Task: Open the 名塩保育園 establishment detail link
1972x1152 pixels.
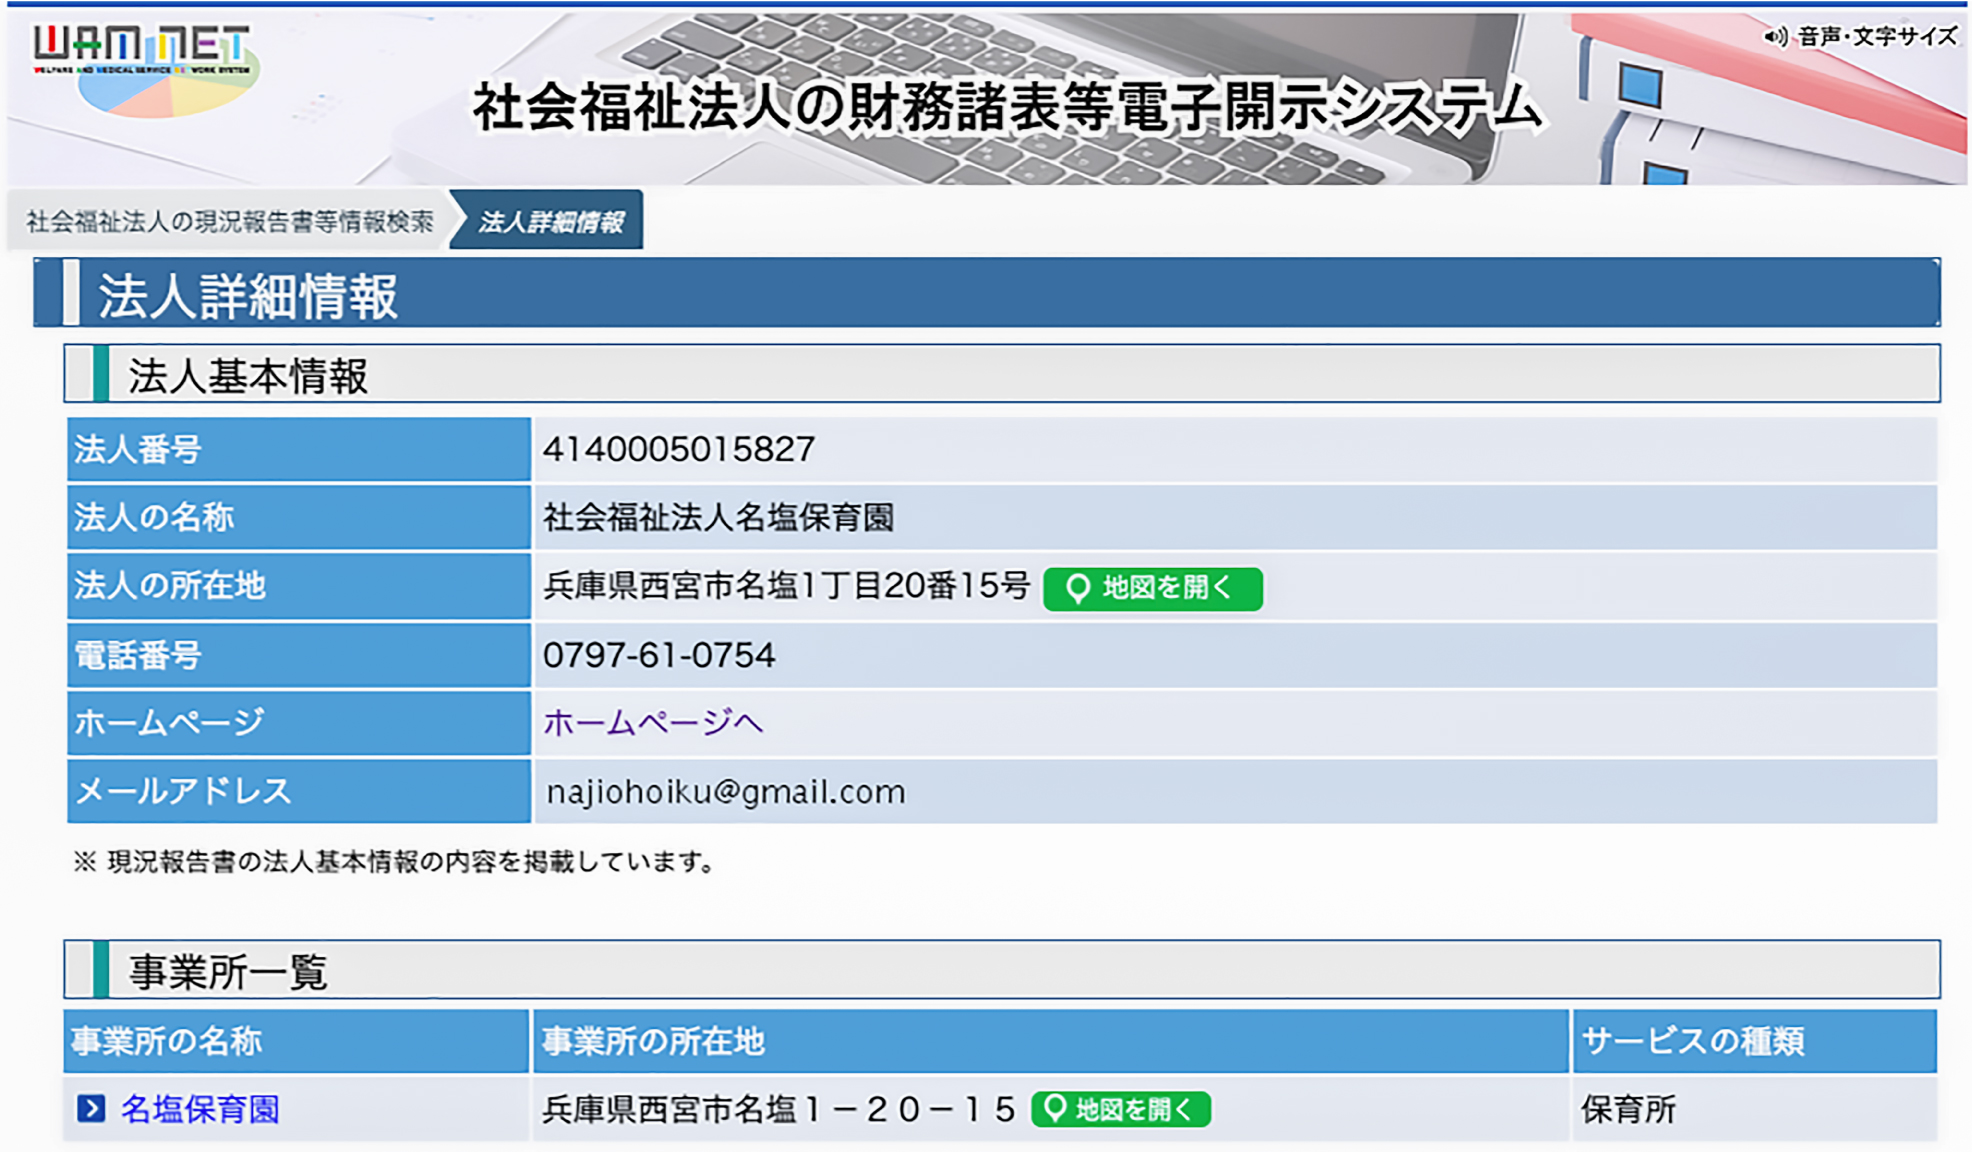Action: (198, 1108)
